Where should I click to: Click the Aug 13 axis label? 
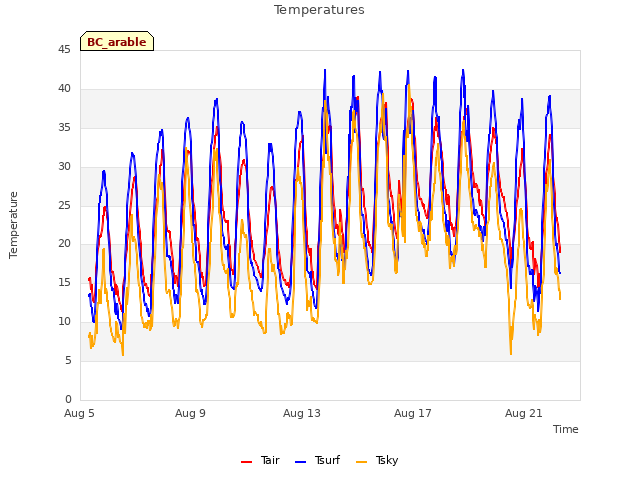(x=302, y=413)
